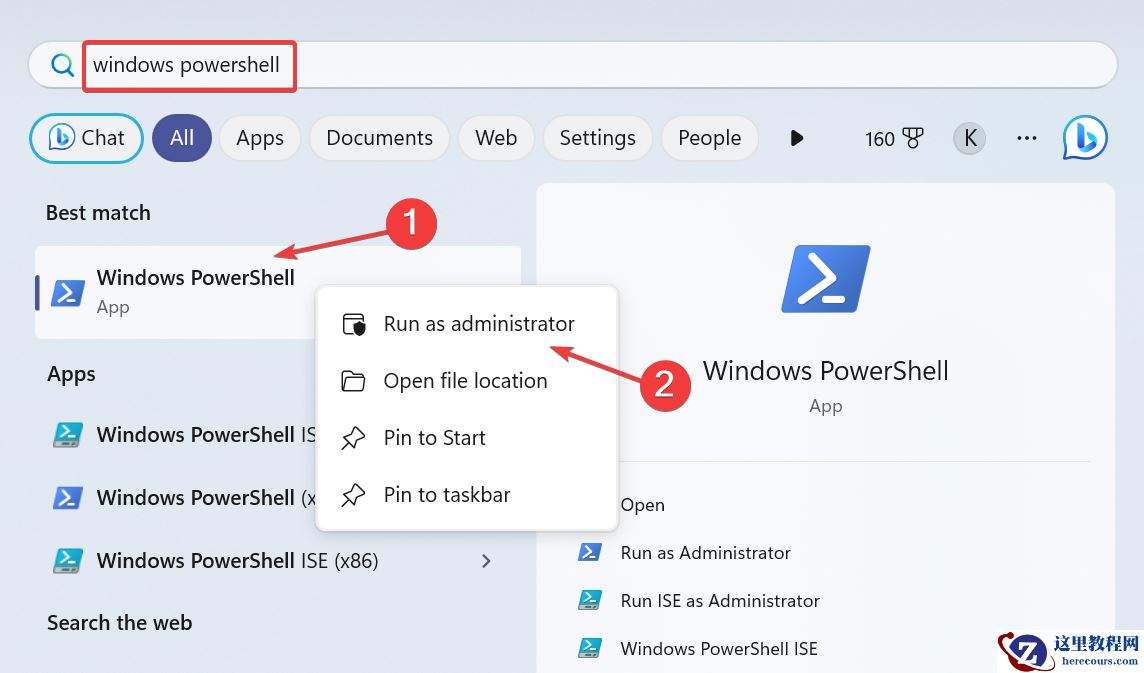Show more filters with the play arrow
Image resolution: width=1144 pixels, height=673 pixels.
(x=797, y=138)
